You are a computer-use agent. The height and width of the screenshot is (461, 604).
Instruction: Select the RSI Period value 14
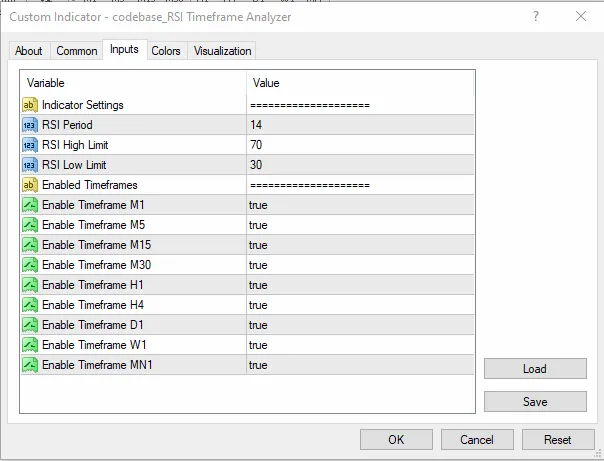coord(256,125)
